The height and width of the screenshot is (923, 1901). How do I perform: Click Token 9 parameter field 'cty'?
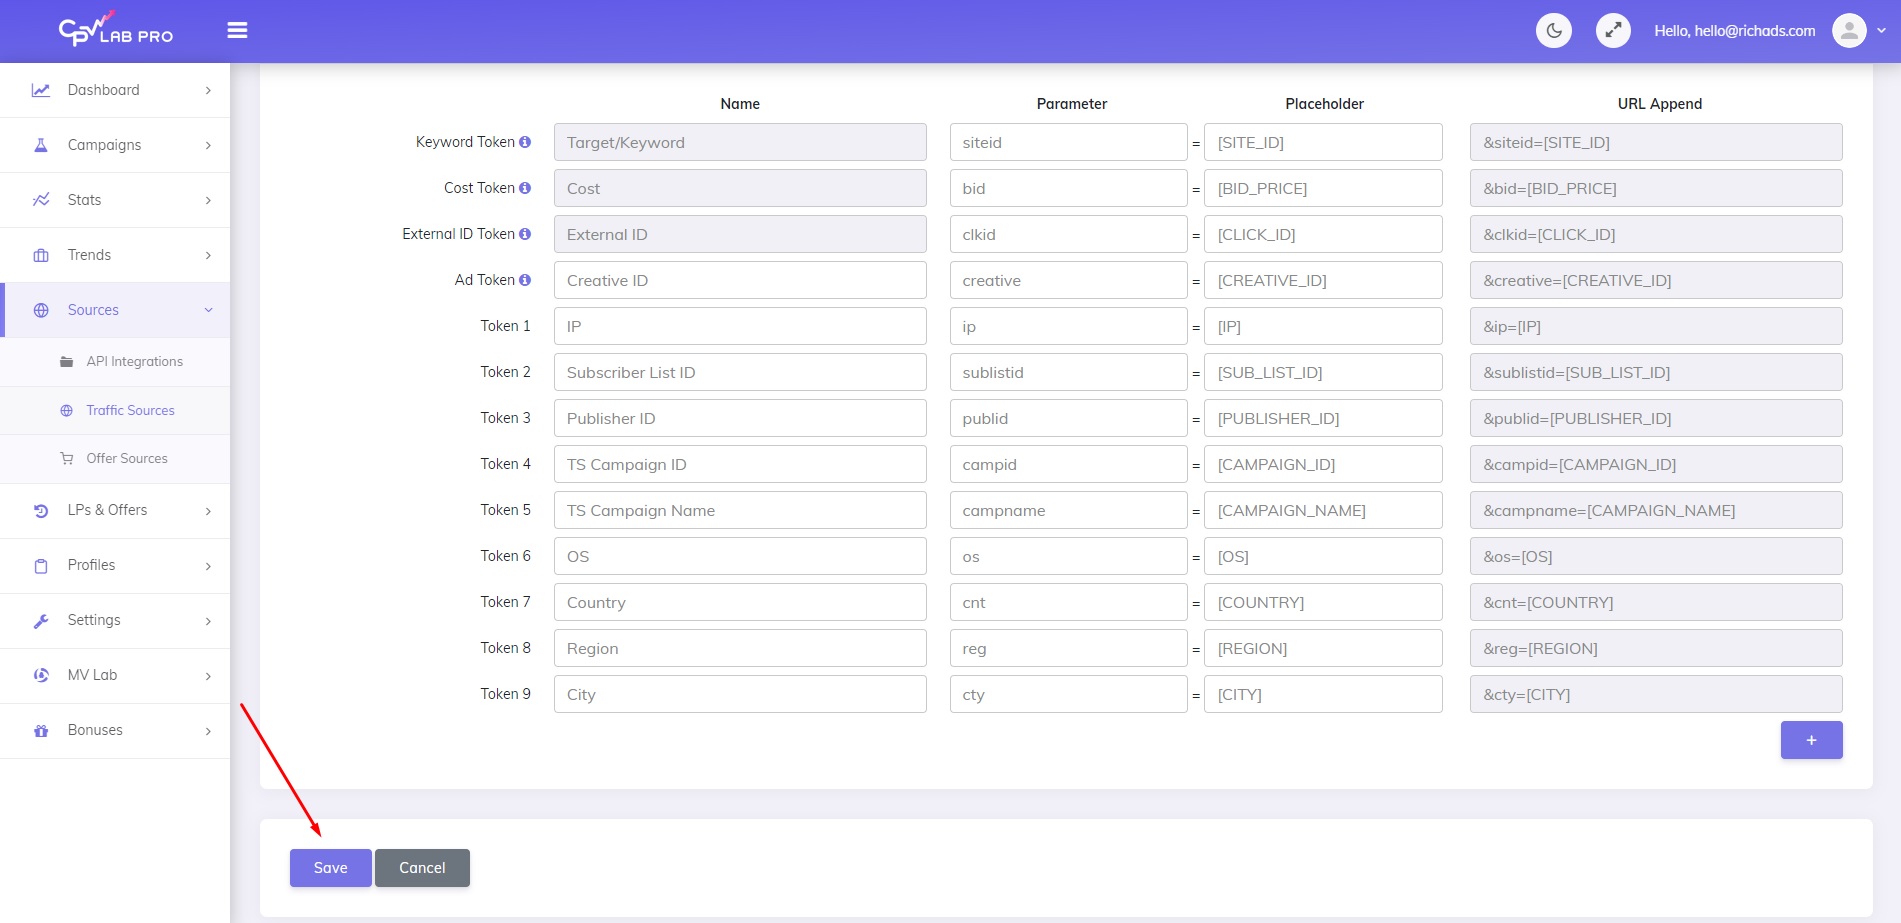pos(1067,694)
